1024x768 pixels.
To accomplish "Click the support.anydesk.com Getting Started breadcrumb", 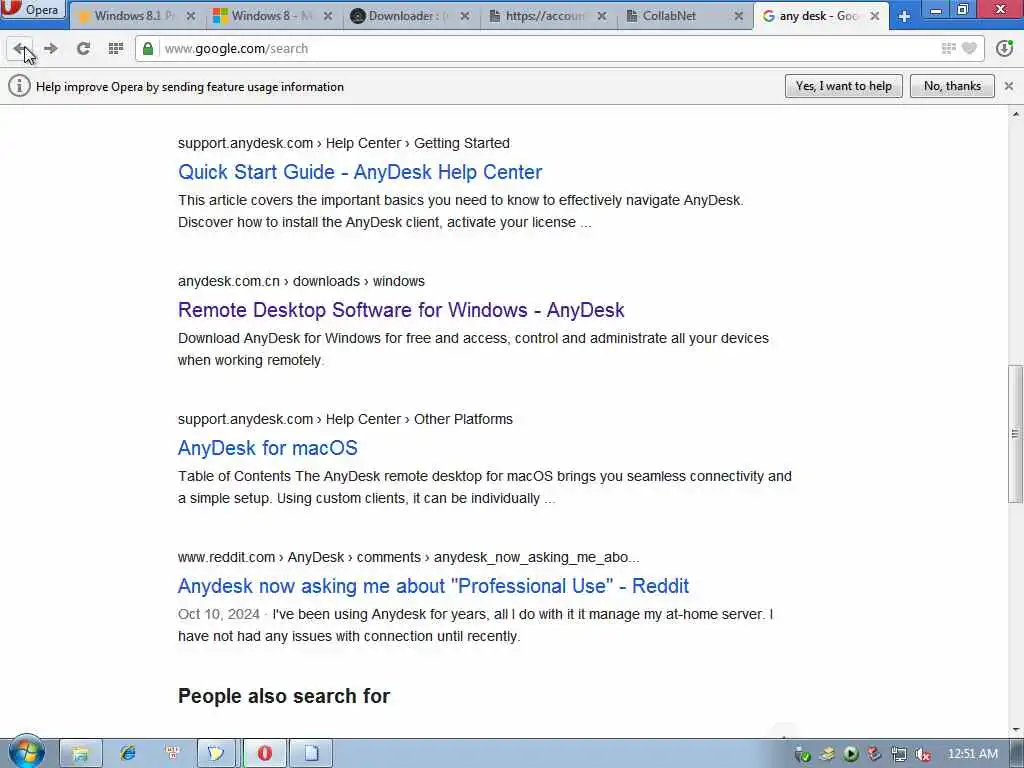I will click(x=344, y=143).
